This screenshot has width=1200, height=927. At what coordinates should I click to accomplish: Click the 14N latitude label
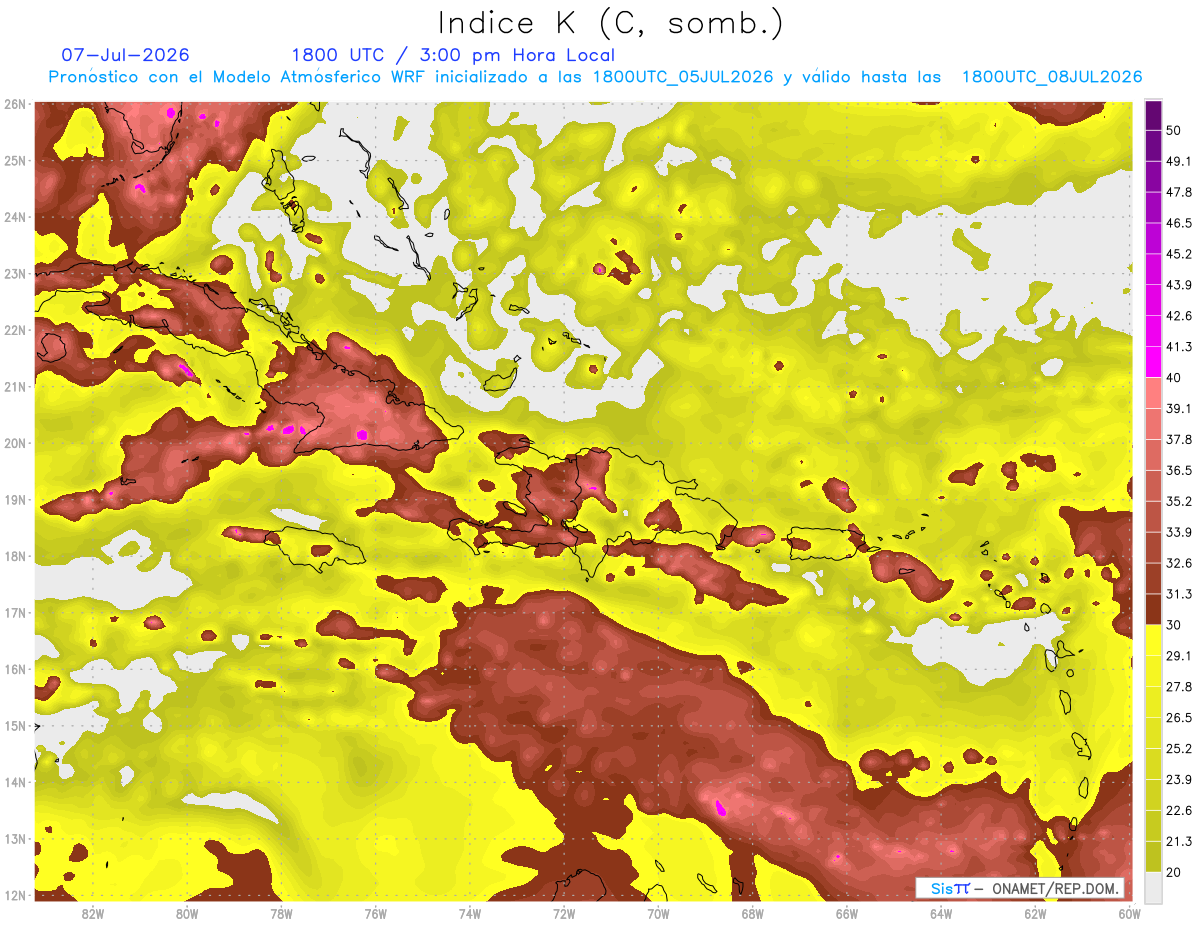pyautogui.click(x=14, y=782)
